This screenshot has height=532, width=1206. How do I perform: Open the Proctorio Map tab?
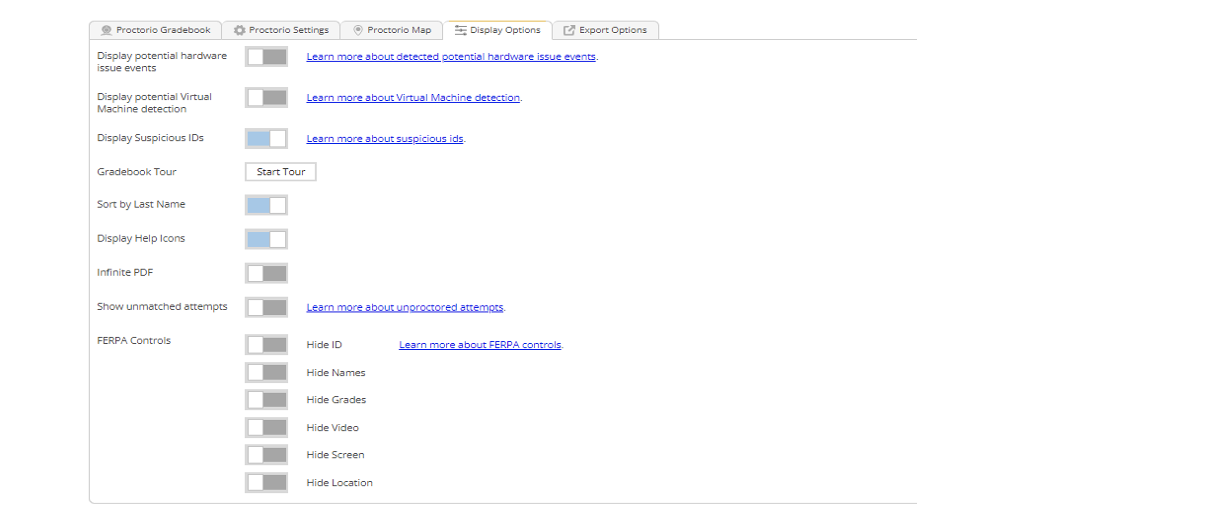[391, 30]
